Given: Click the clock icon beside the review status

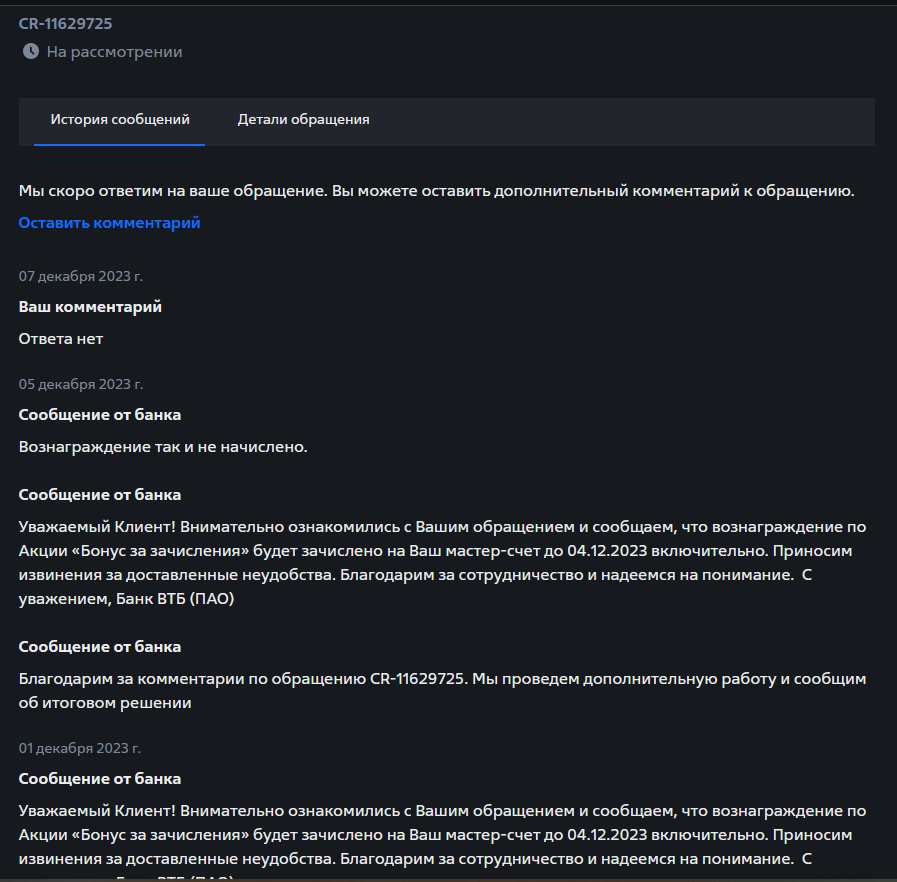Looking at the screenshot, I should (x=31, y=51).
